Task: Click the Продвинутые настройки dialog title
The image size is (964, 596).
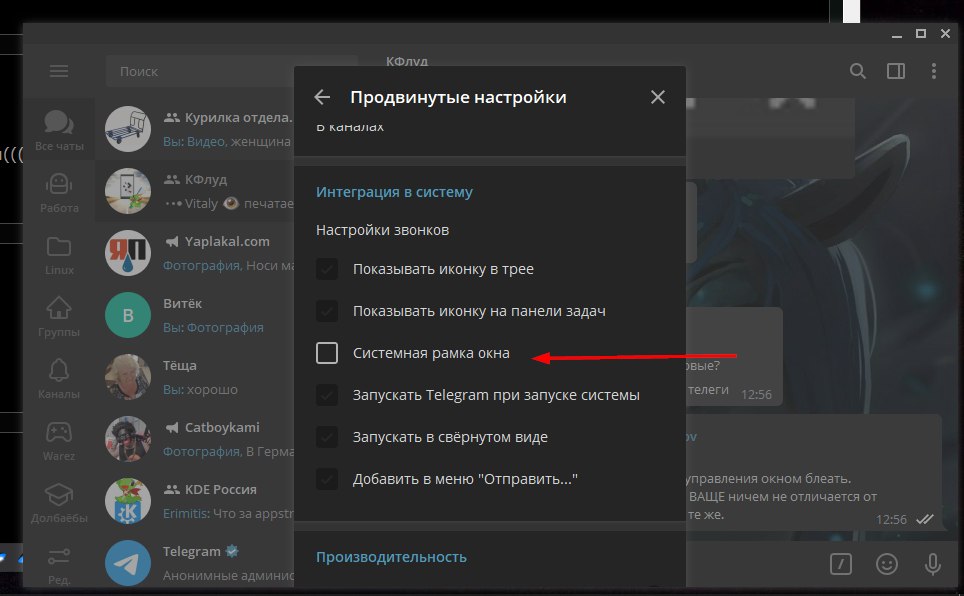Action: coord(458,97)
